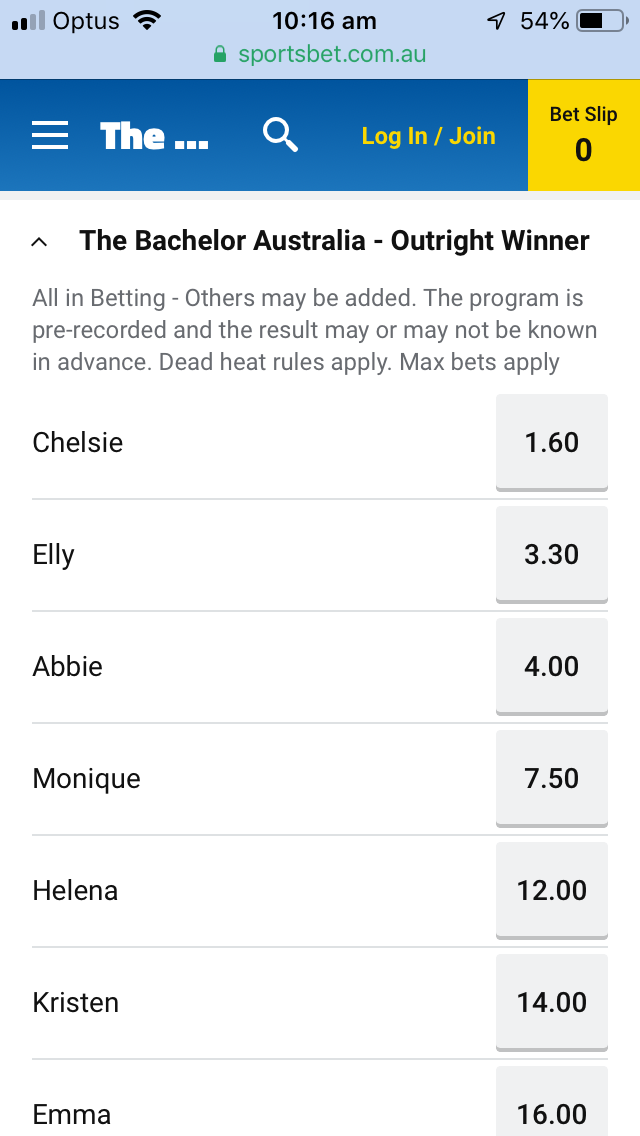Select Monique odds 7.50

coord(552,778)
